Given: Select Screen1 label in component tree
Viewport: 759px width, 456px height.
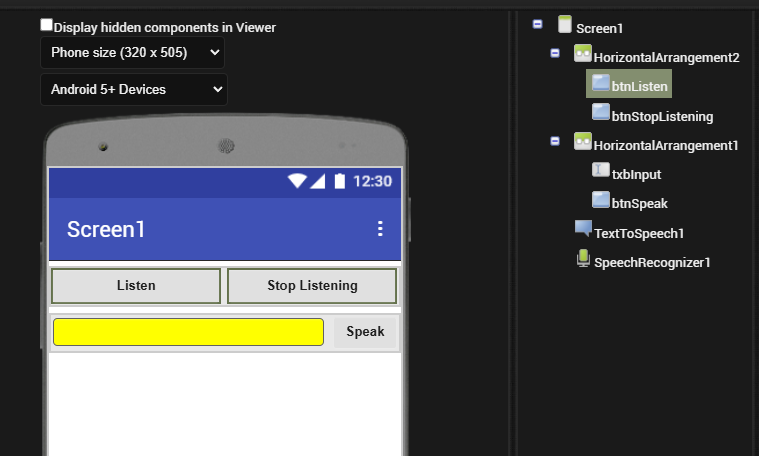Looking at the screenshot, I should 599,29.
